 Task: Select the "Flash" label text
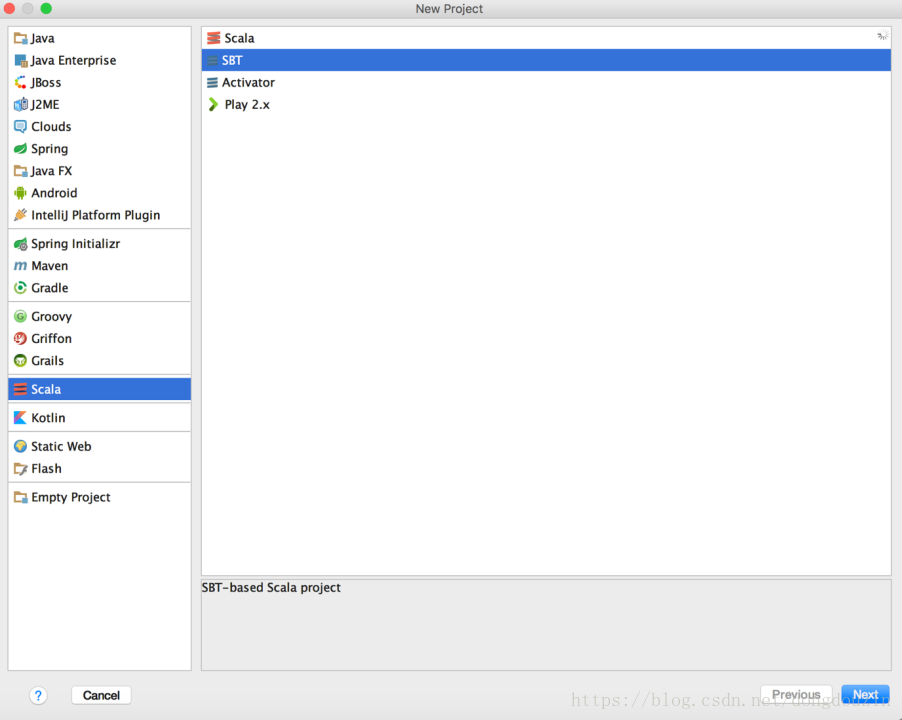point(46,469)
